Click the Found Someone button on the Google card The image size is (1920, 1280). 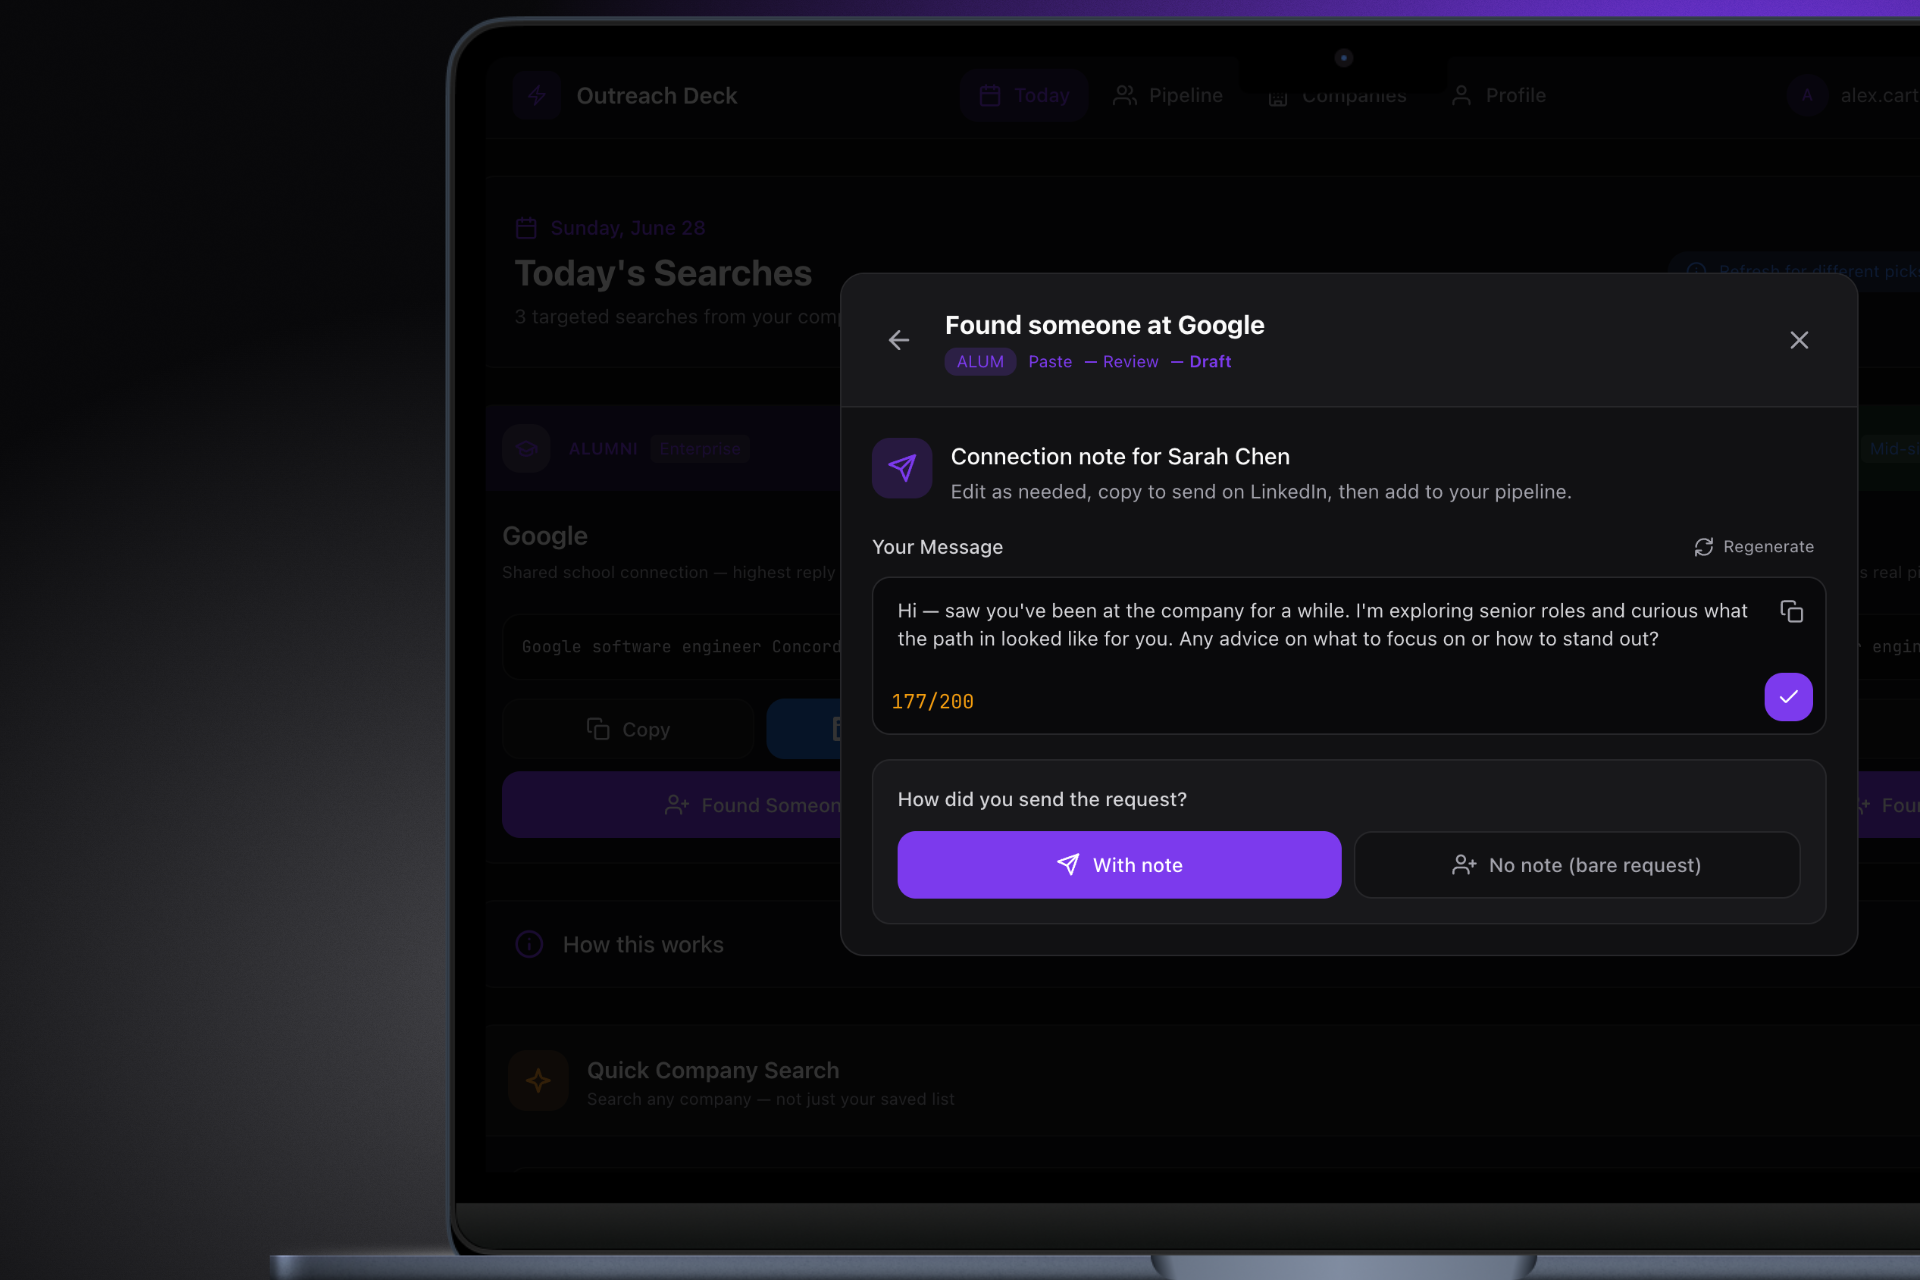[x=672, y=805]
